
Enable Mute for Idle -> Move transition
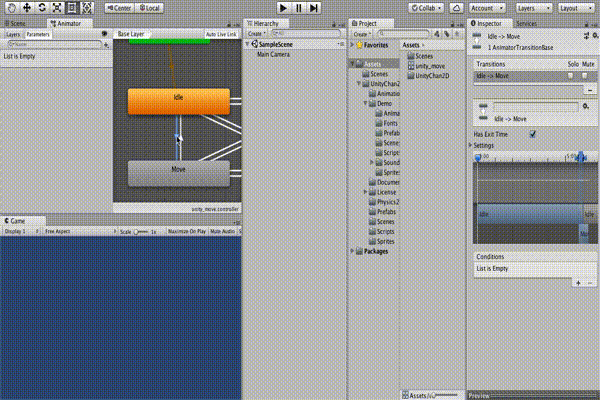pos(585,76)
